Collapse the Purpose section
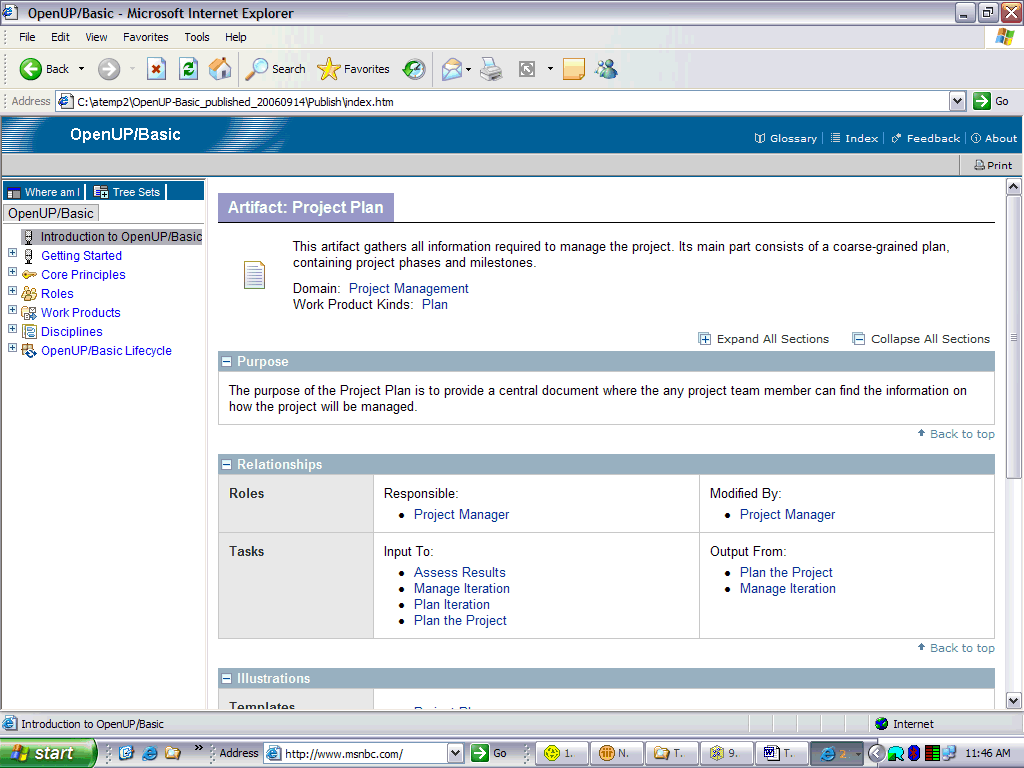This screenshot has height=768, width=1024. pyautogui.click(x=227, y=361)
